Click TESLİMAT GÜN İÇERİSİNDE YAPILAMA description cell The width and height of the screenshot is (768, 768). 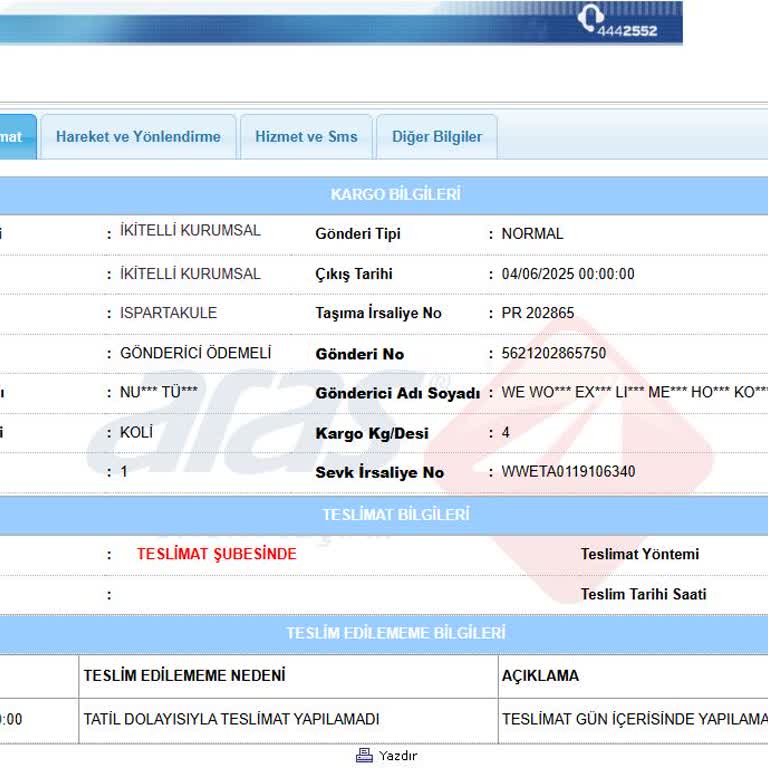(633, 720)
